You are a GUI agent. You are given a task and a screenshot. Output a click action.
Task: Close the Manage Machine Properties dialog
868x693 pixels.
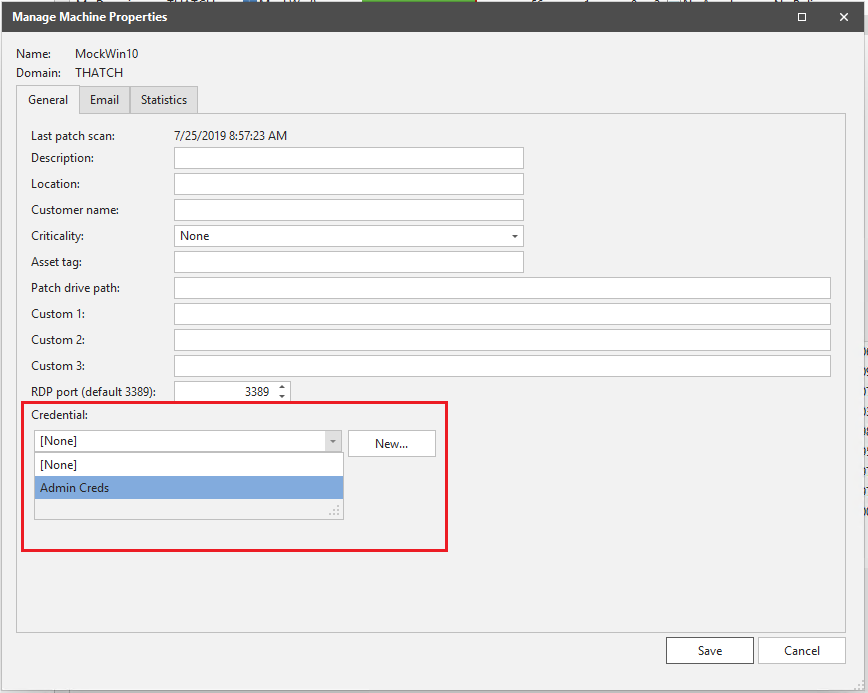click(x=844, y=17)
